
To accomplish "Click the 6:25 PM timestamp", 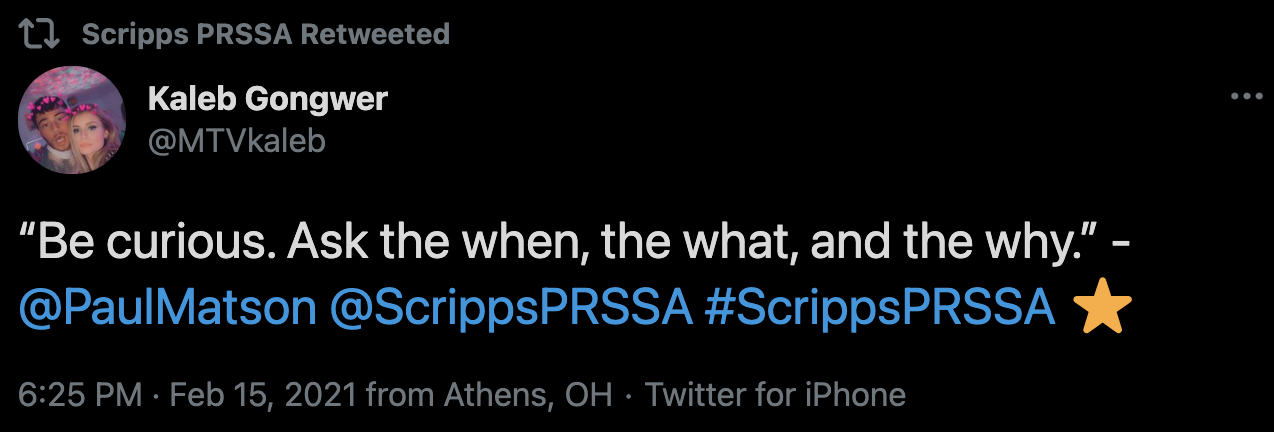I will tap(80, 395).
